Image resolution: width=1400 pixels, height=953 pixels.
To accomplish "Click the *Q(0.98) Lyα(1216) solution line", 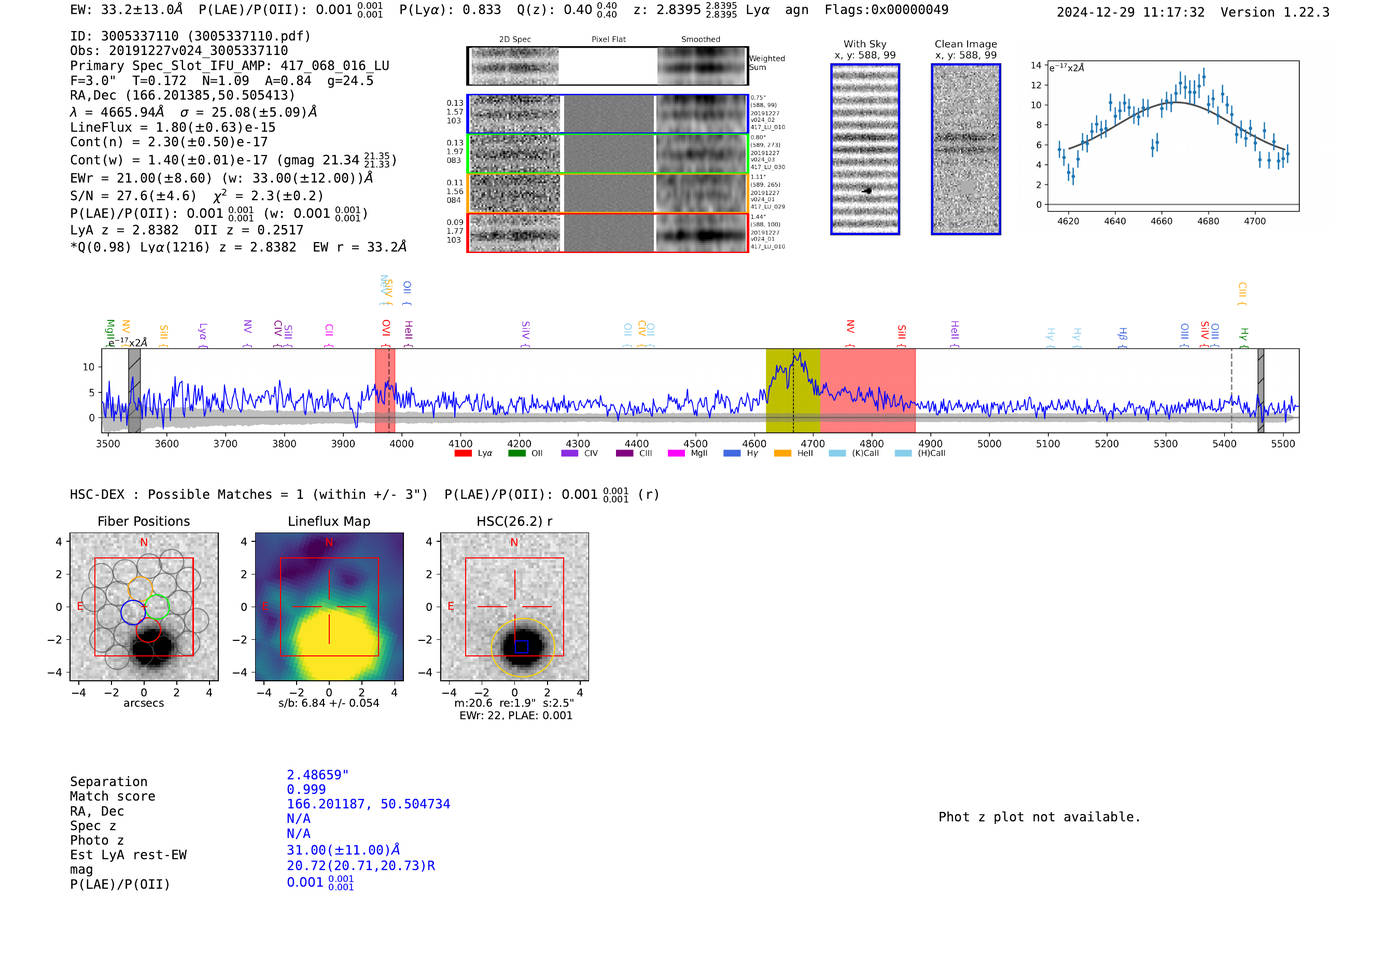I will coord(238,247).
